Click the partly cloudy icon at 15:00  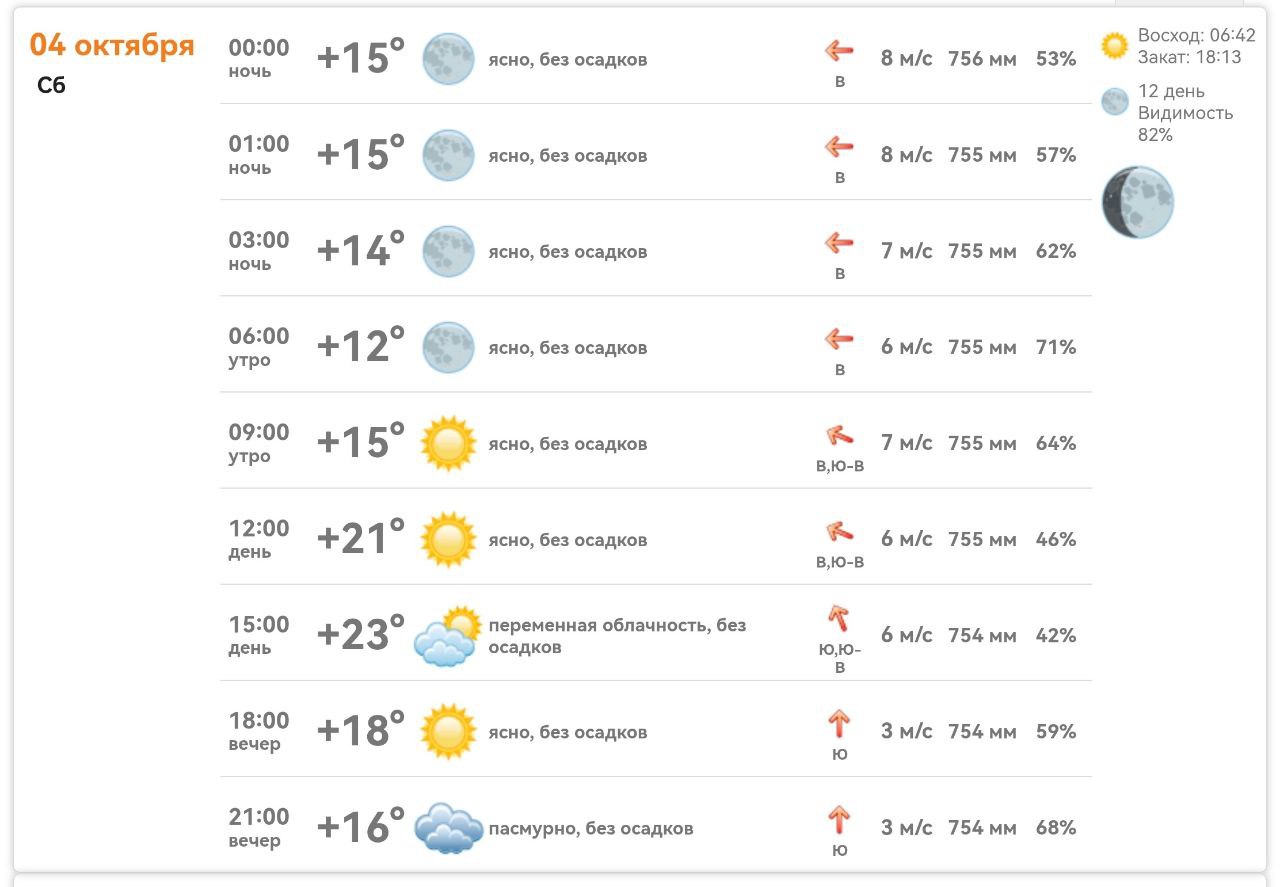[x=447, y=636]
